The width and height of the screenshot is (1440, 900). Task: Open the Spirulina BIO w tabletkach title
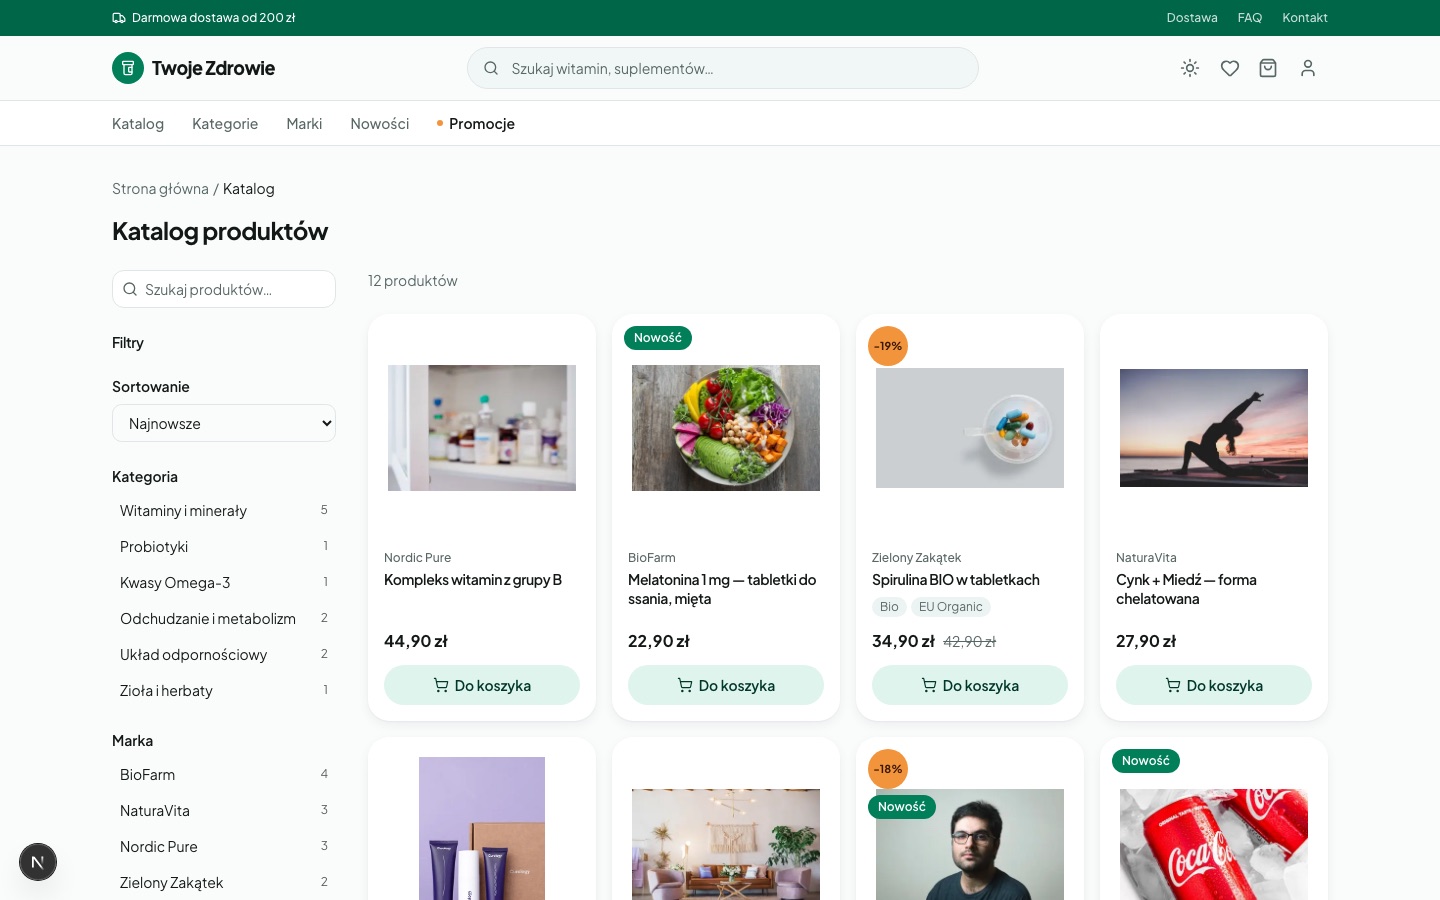point(956,580)
